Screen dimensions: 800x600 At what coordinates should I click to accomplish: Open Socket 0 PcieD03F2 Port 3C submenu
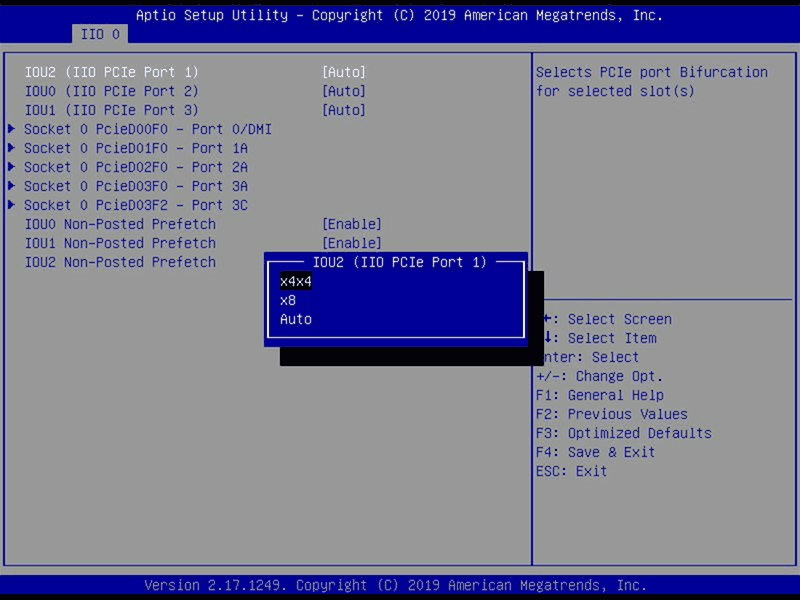click(135, 205)
